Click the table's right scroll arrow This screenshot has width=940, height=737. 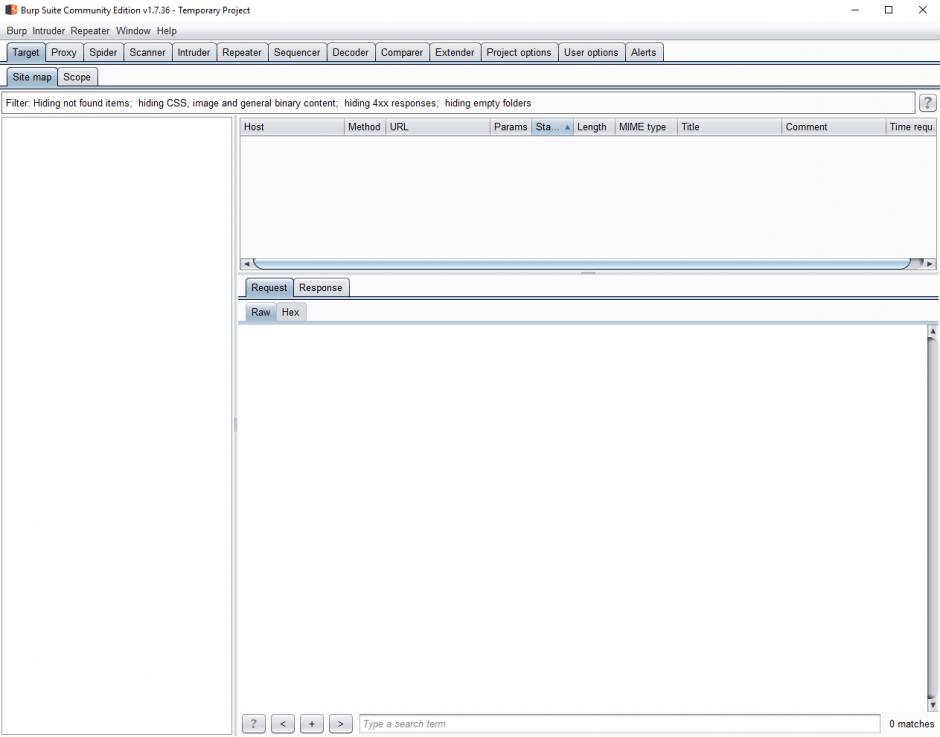(930, 264)
